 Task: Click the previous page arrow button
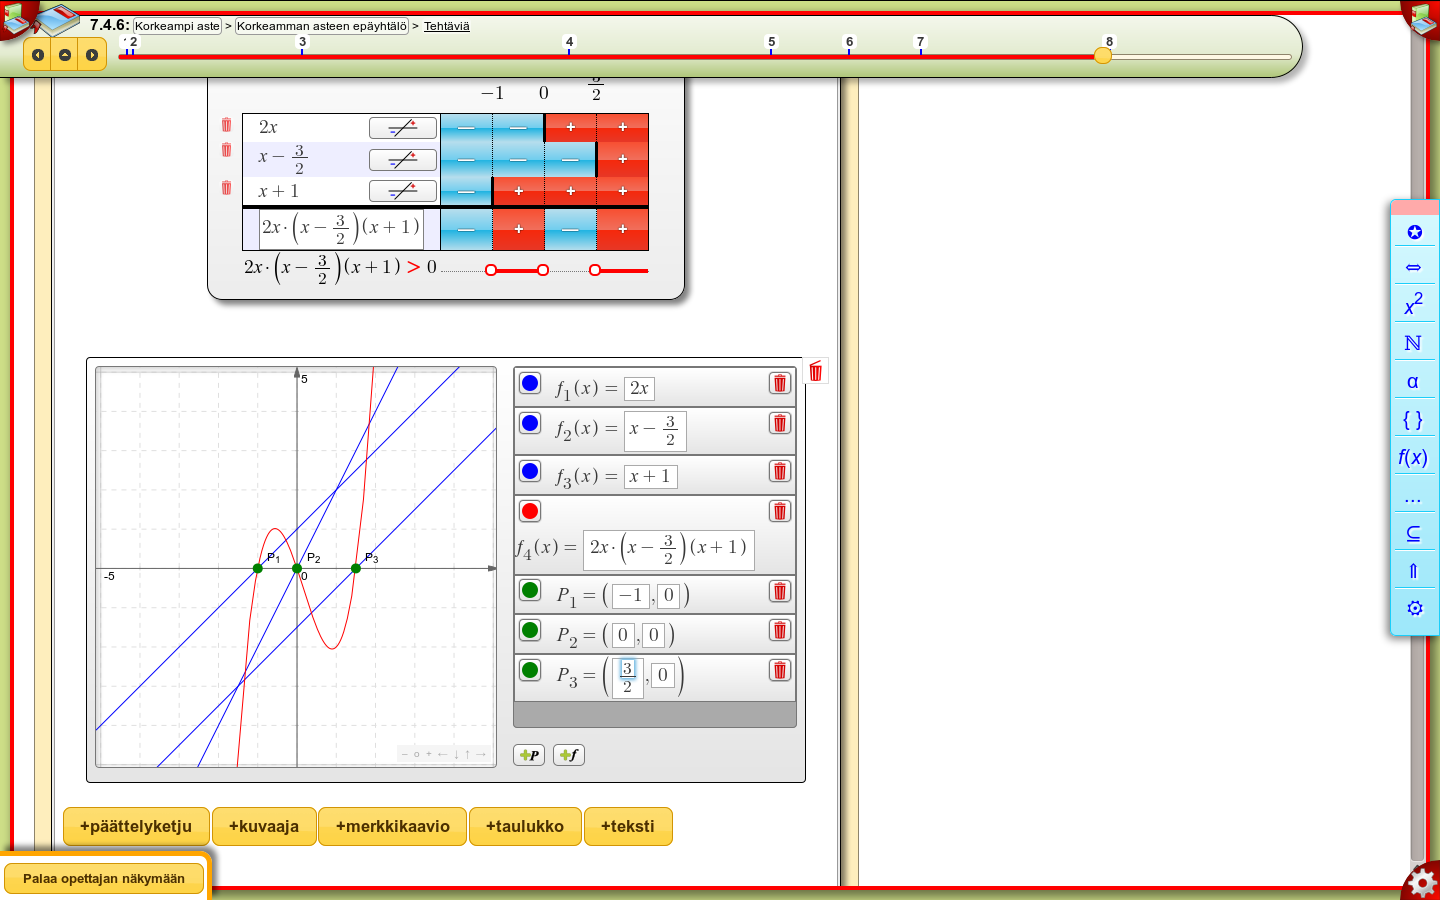pos(38,55)
